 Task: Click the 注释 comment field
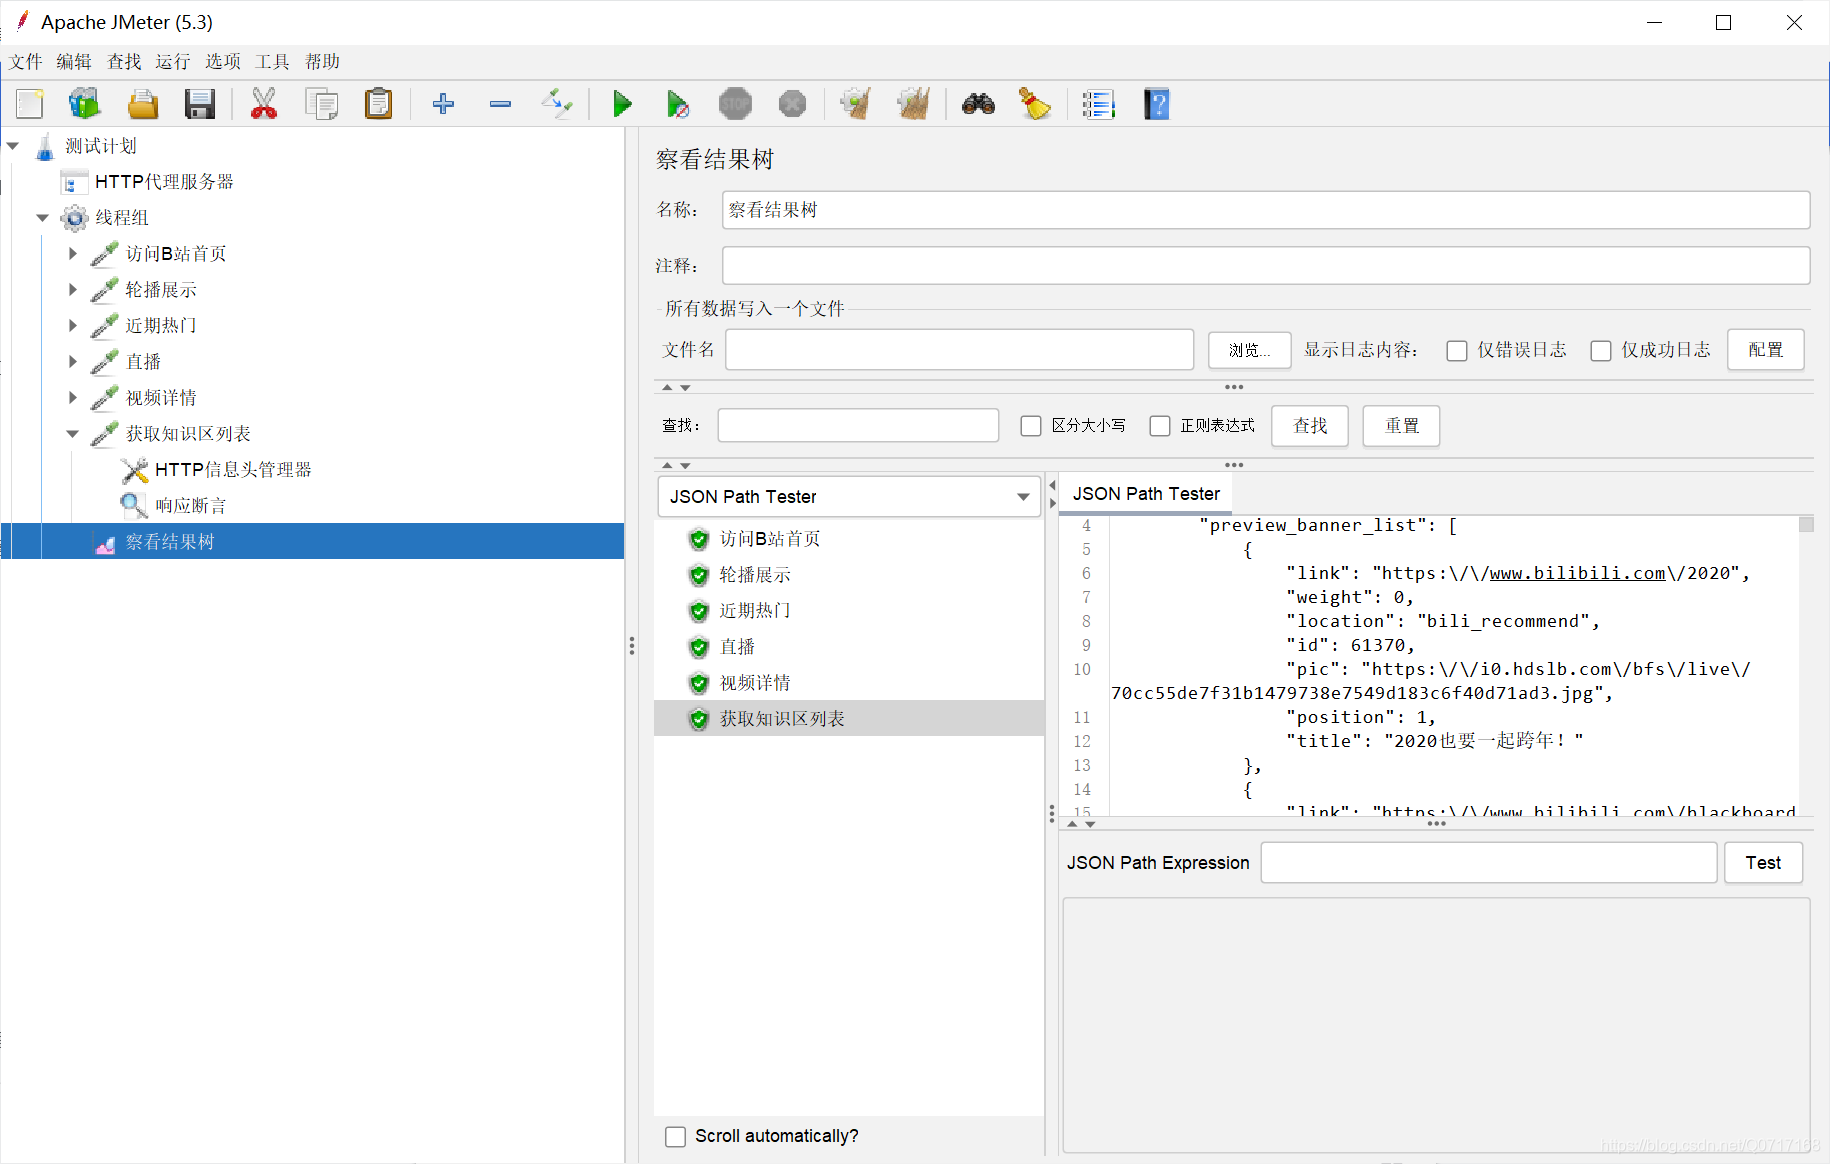tap(1266, 266)
